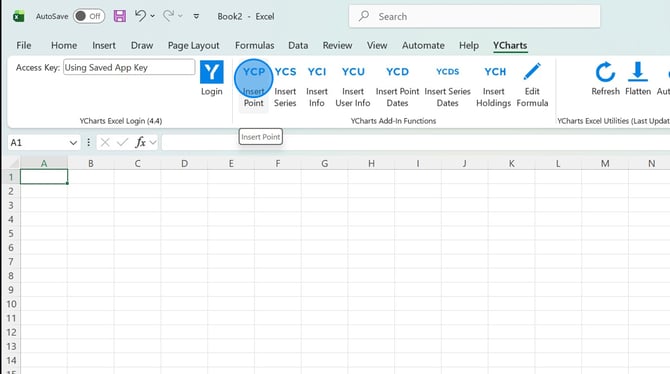The height and width of the screenshot is (374, 670).
Task: Open the Draw tab
Action: click(x=142, y=45)
